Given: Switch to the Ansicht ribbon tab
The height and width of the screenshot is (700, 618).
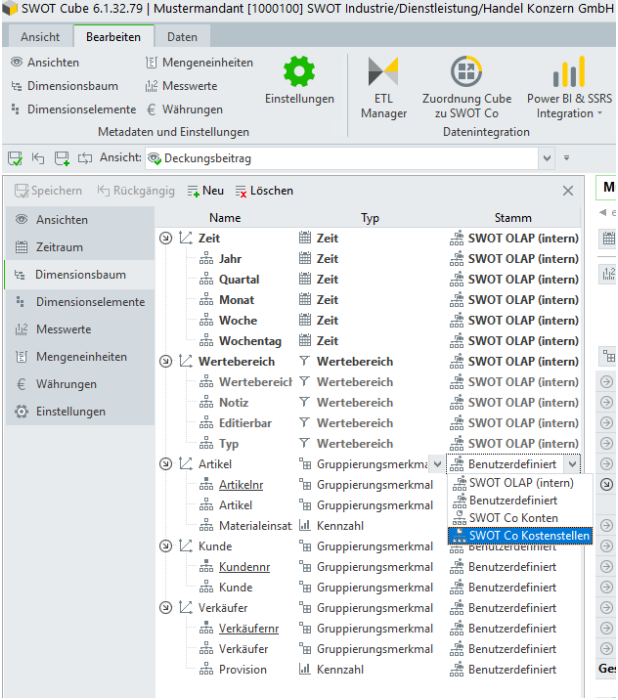Looking at the screenshot, I should (x=40, y=37).
